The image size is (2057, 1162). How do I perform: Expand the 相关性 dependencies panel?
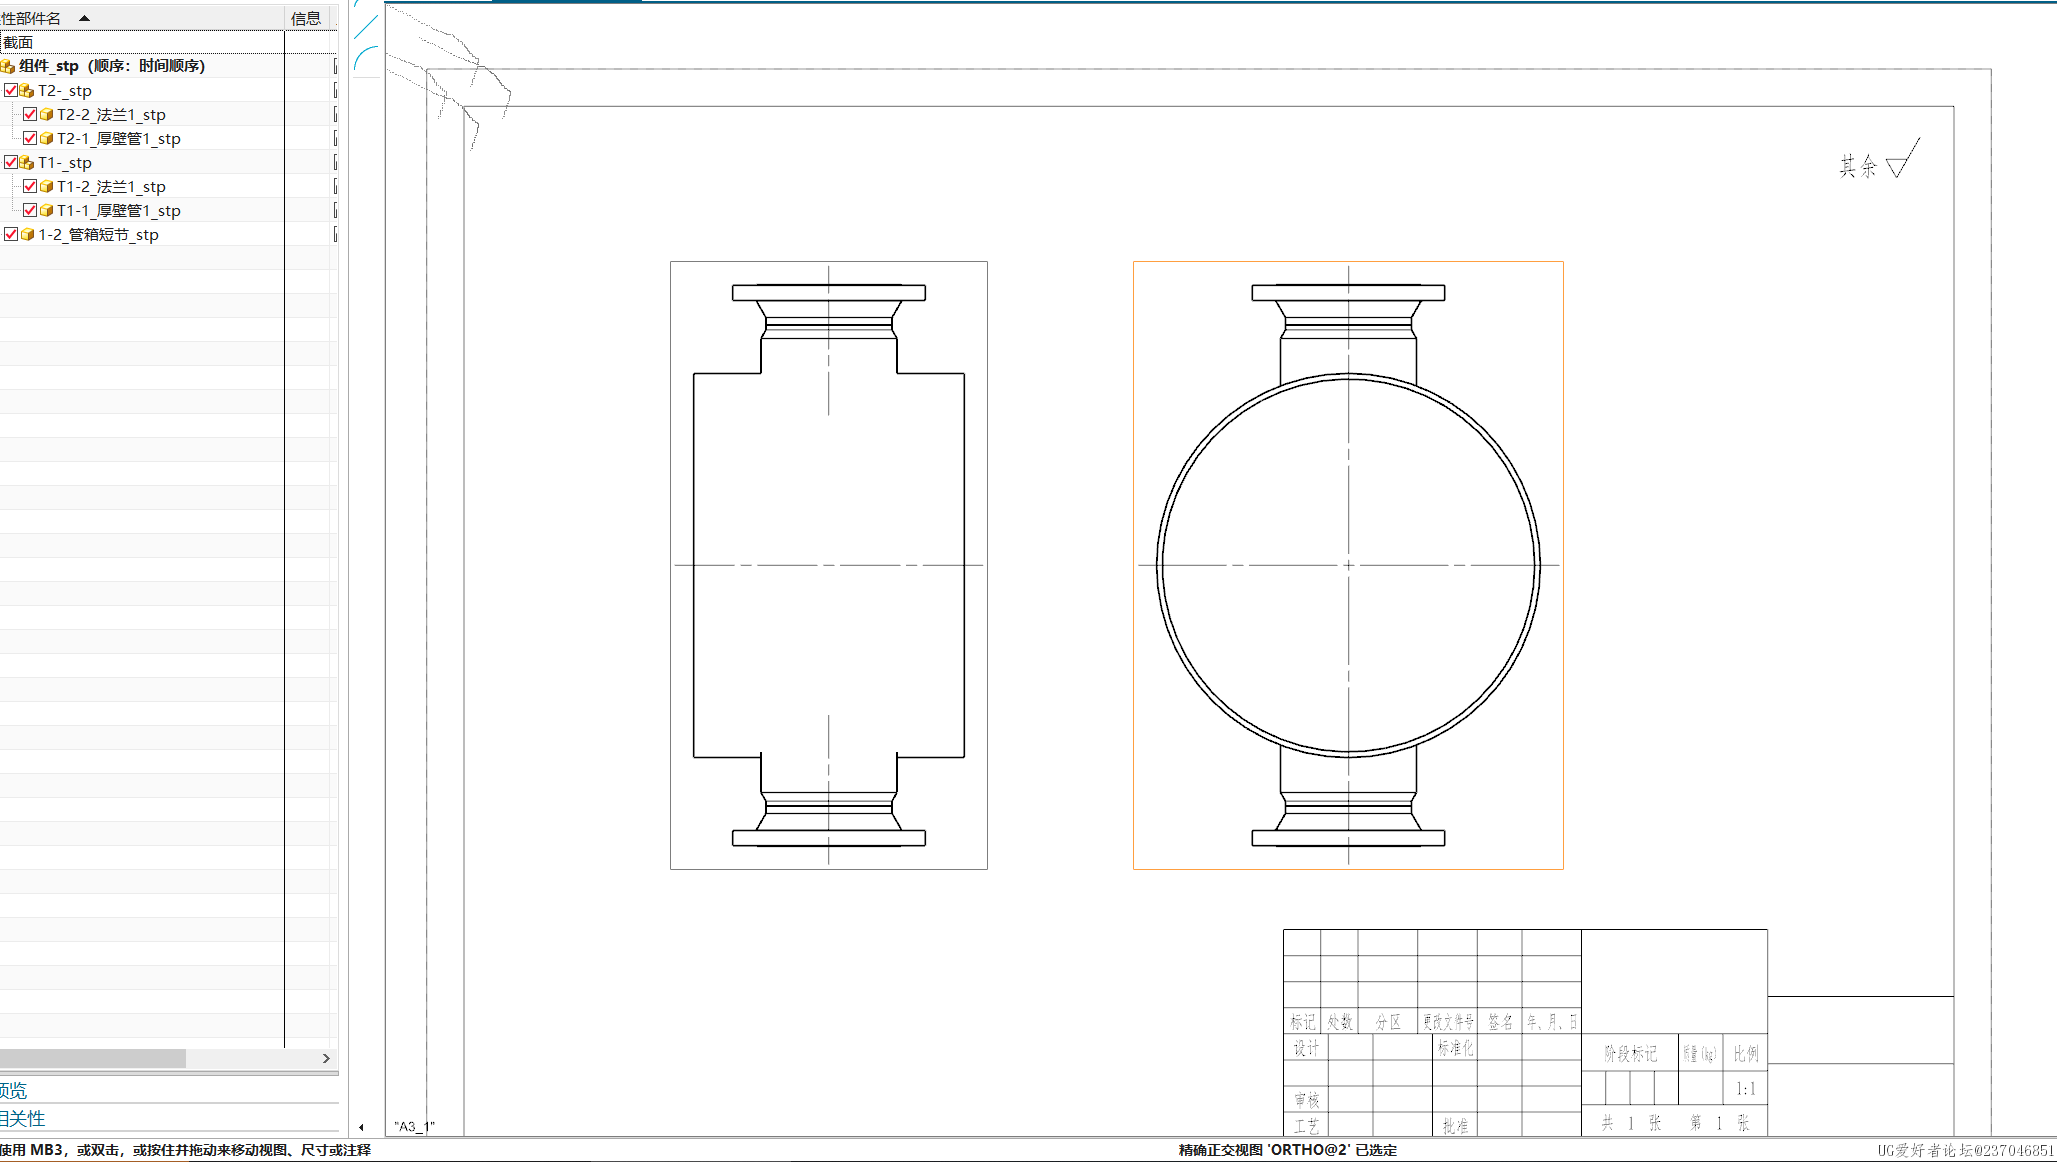(x=22, y=1118)
